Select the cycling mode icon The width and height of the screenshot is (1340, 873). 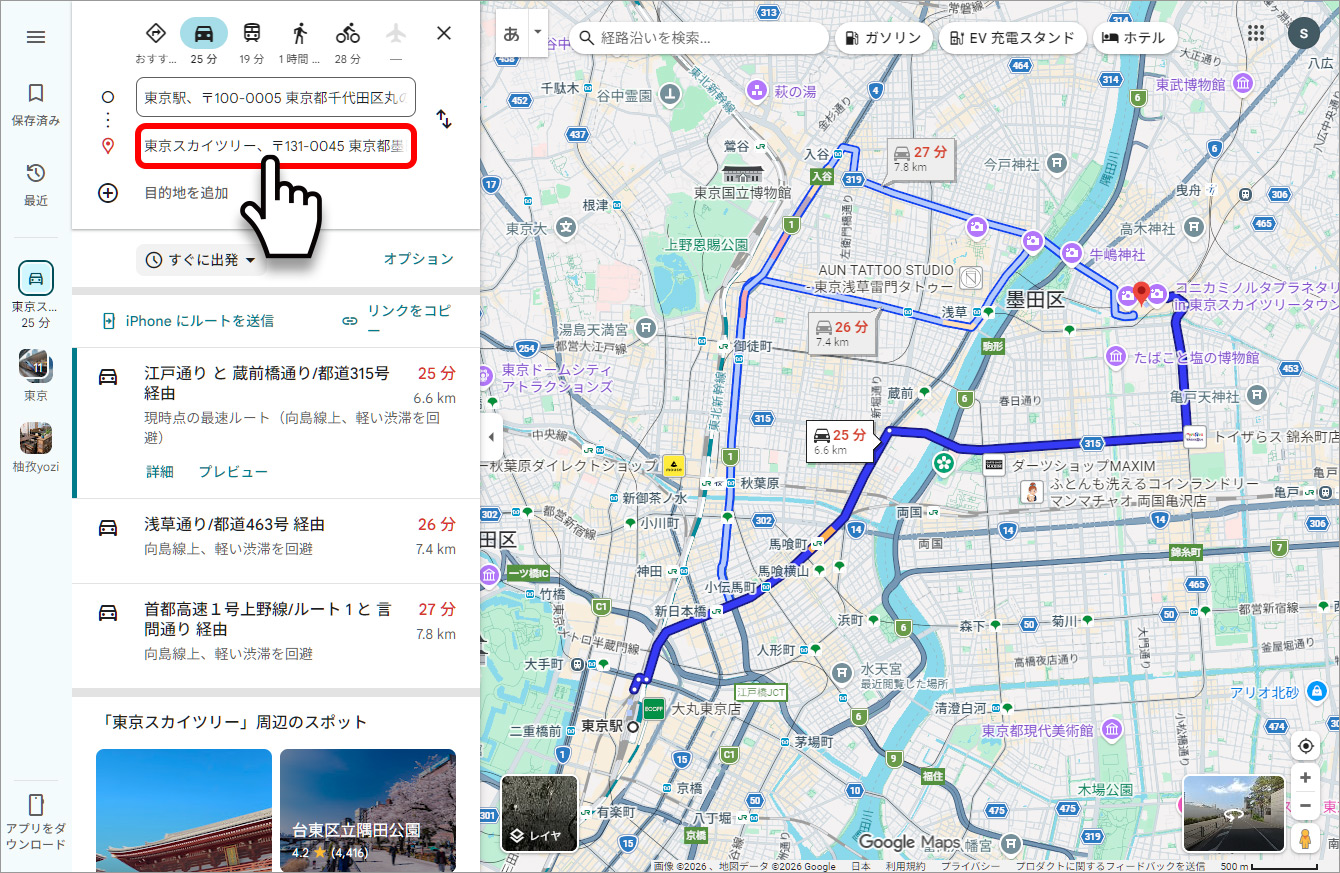347,32
